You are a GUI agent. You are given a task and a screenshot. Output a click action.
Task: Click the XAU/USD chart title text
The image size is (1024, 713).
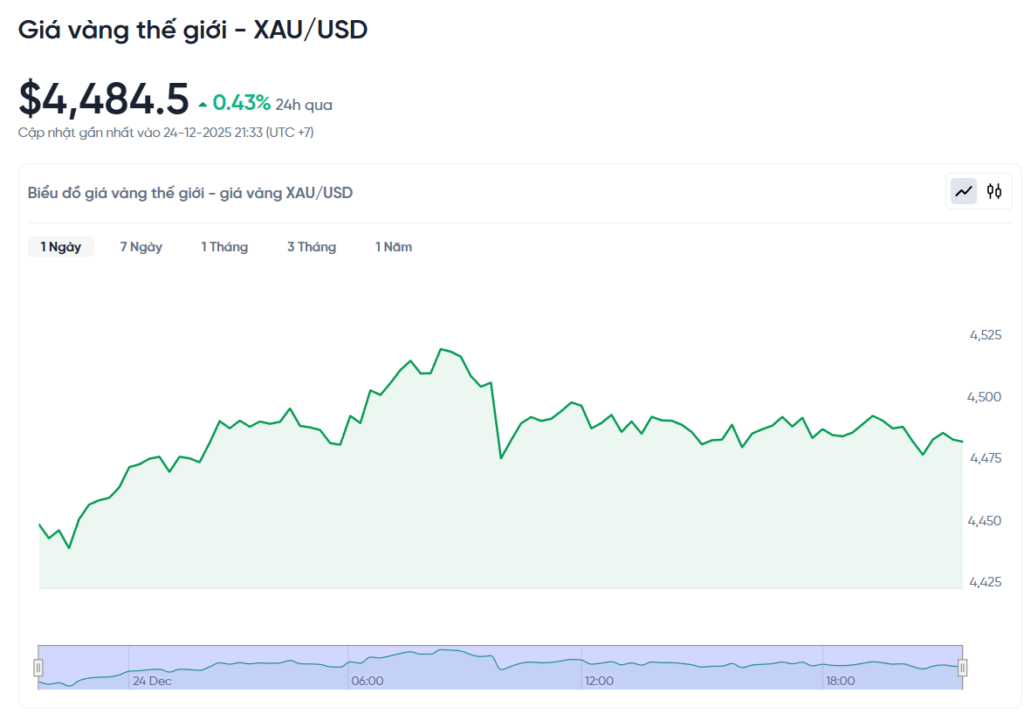pos(190,193)
